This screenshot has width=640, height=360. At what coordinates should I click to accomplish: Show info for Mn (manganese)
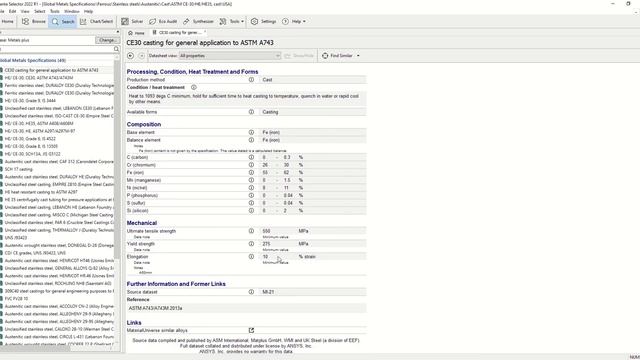251,180
